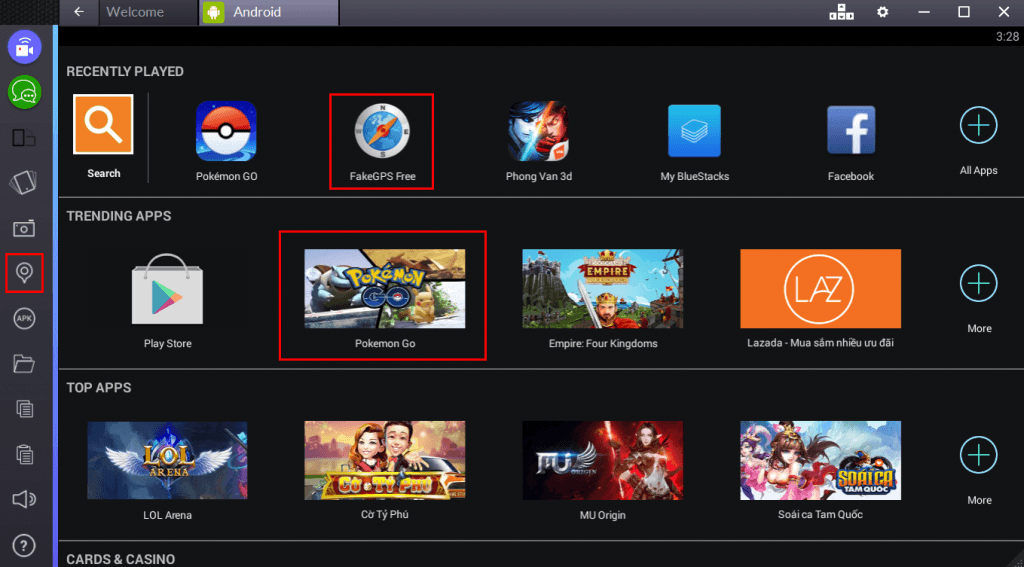The width and height of the screenshot is (1024, 567).
Task: Open the green chat bubble icon
Action: pos(25,92)
